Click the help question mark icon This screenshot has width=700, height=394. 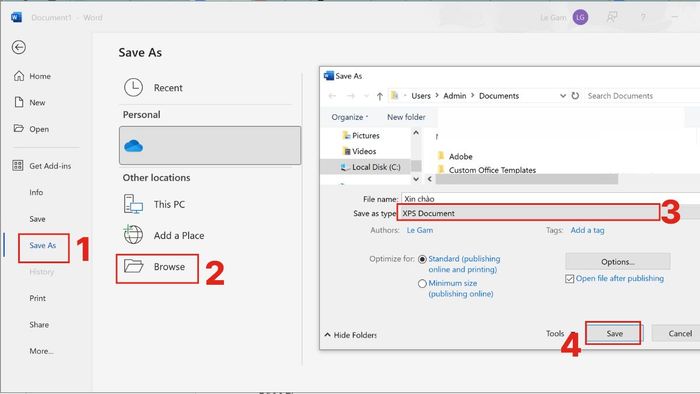pyautogui.click(x=643, y=17)
